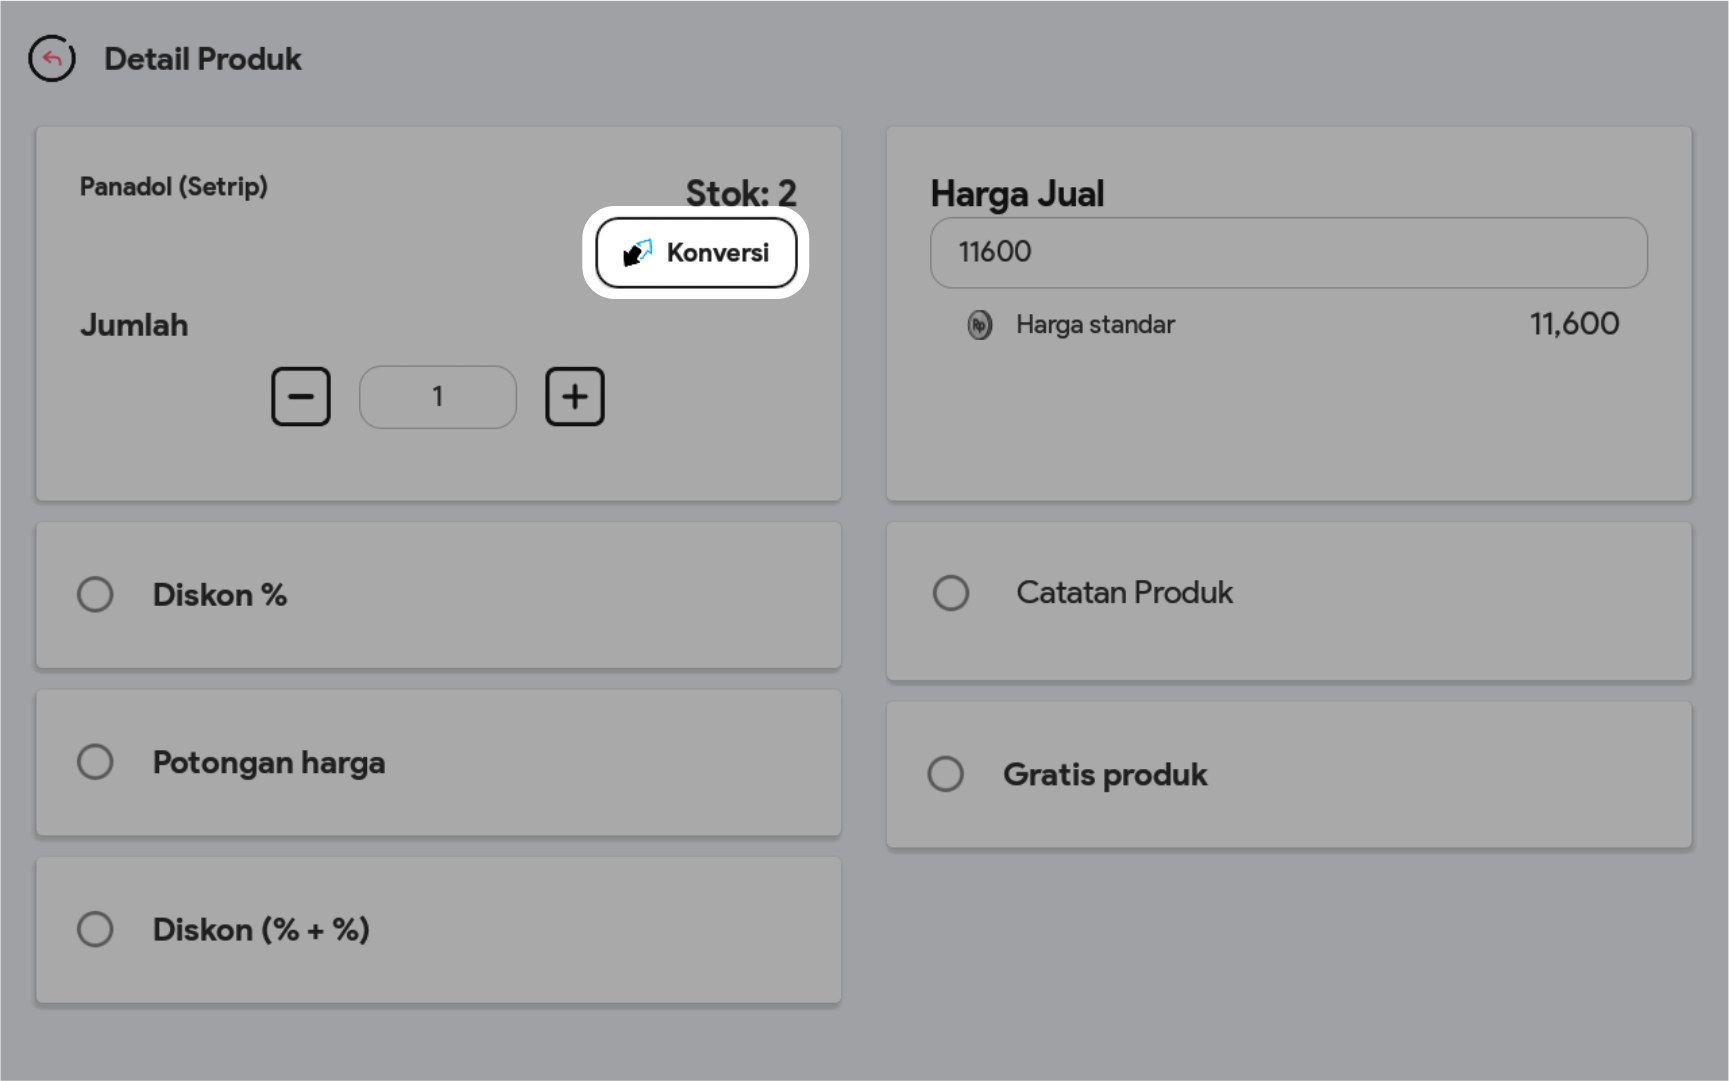Click the Panadol (Setrip) product name

[174, 187]
